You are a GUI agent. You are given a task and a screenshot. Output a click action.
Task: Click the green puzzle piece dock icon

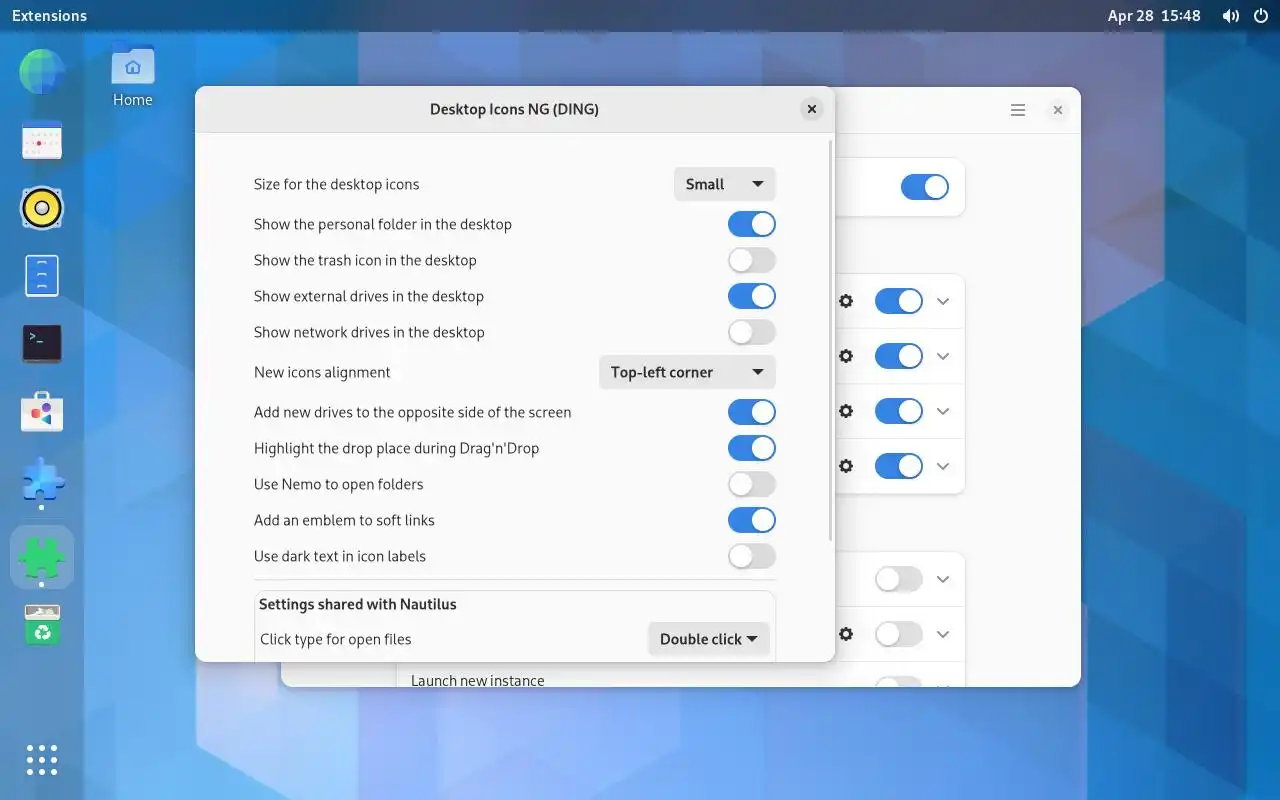click(42, 556)
